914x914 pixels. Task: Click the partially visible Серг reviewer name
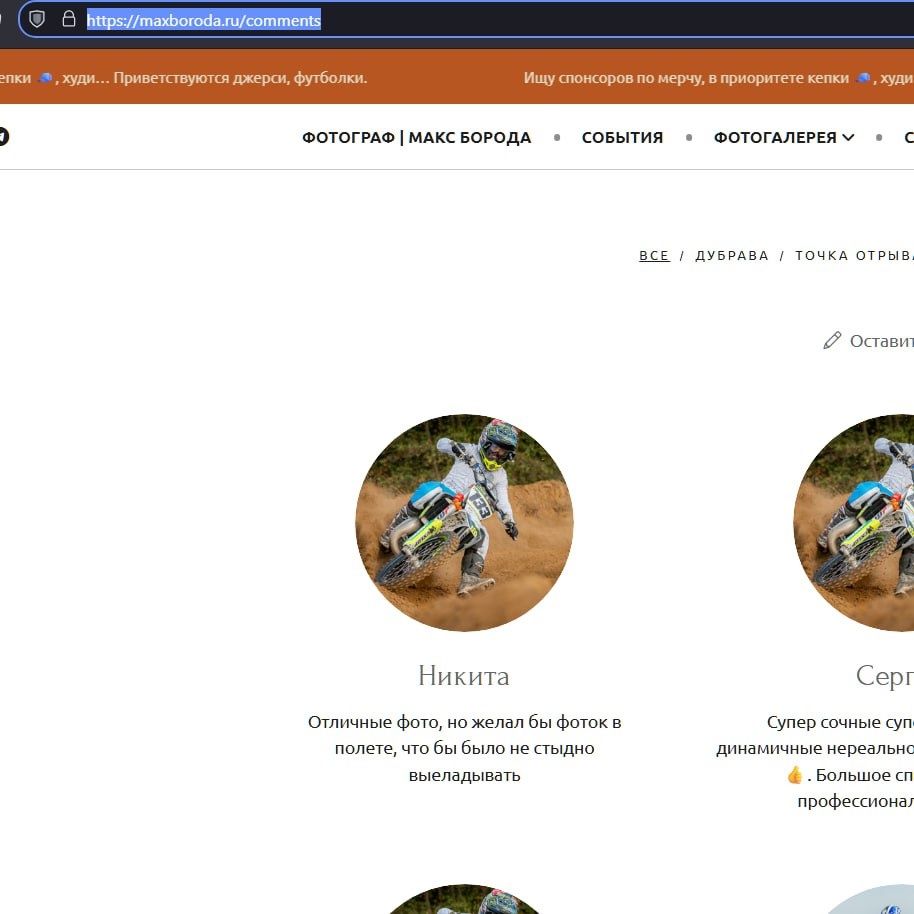pyautogui.click(x=884, y=676)
